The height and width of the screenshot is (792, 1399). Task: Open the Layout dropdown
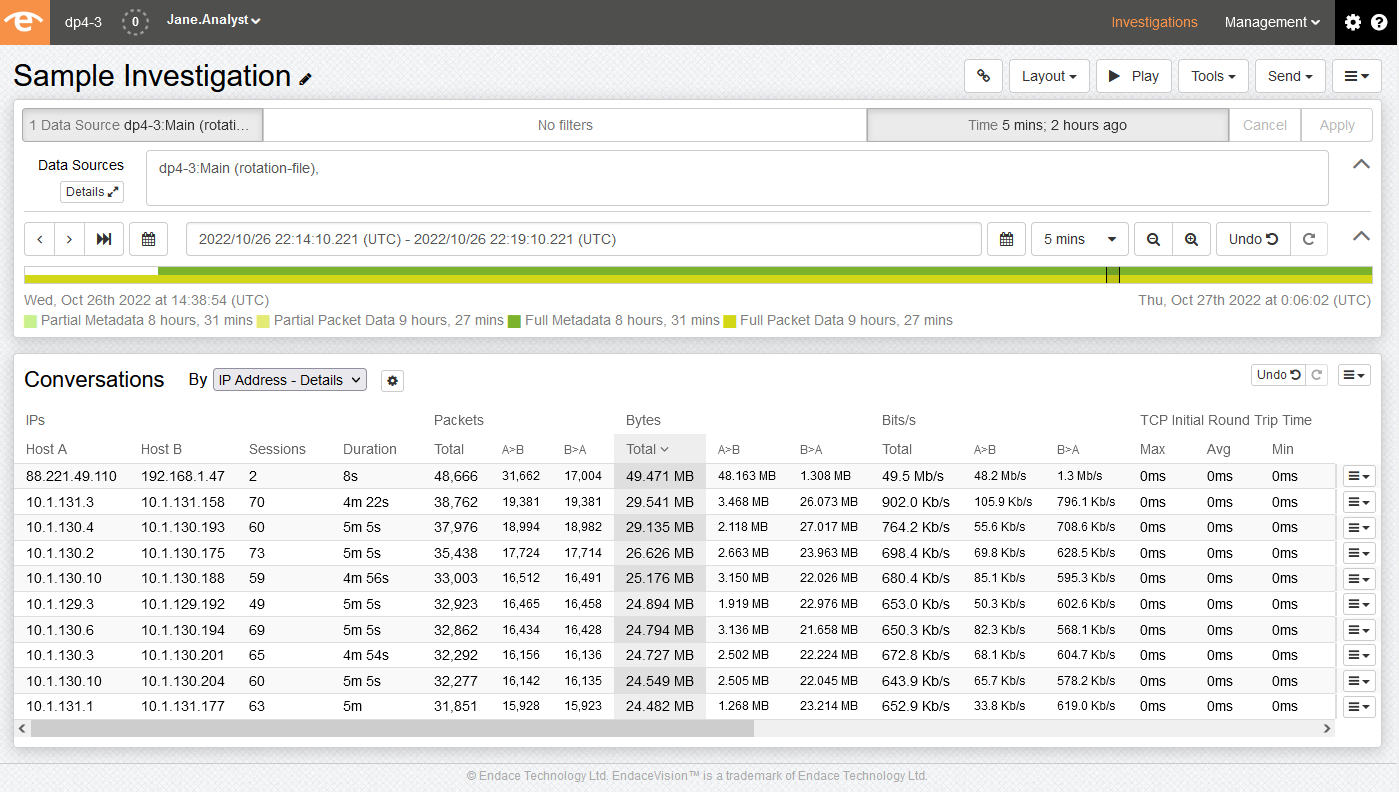1049,76
